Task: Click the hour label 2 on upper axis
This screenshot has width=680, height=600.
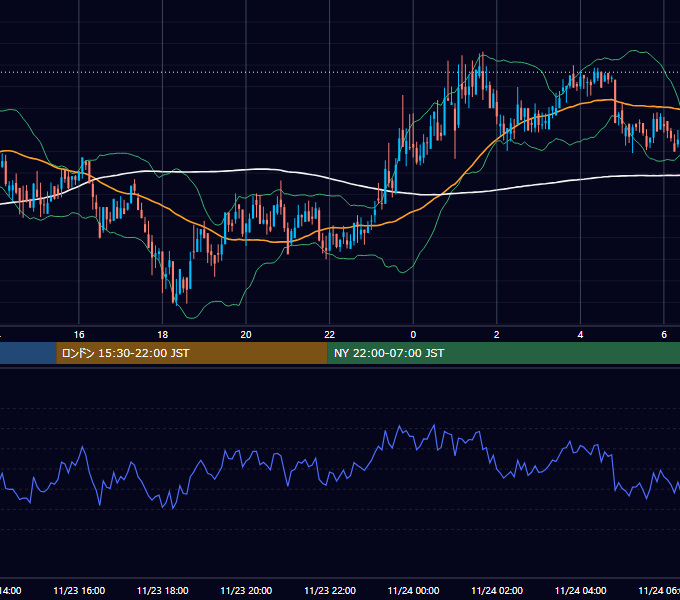Action: tap(497, 335)
